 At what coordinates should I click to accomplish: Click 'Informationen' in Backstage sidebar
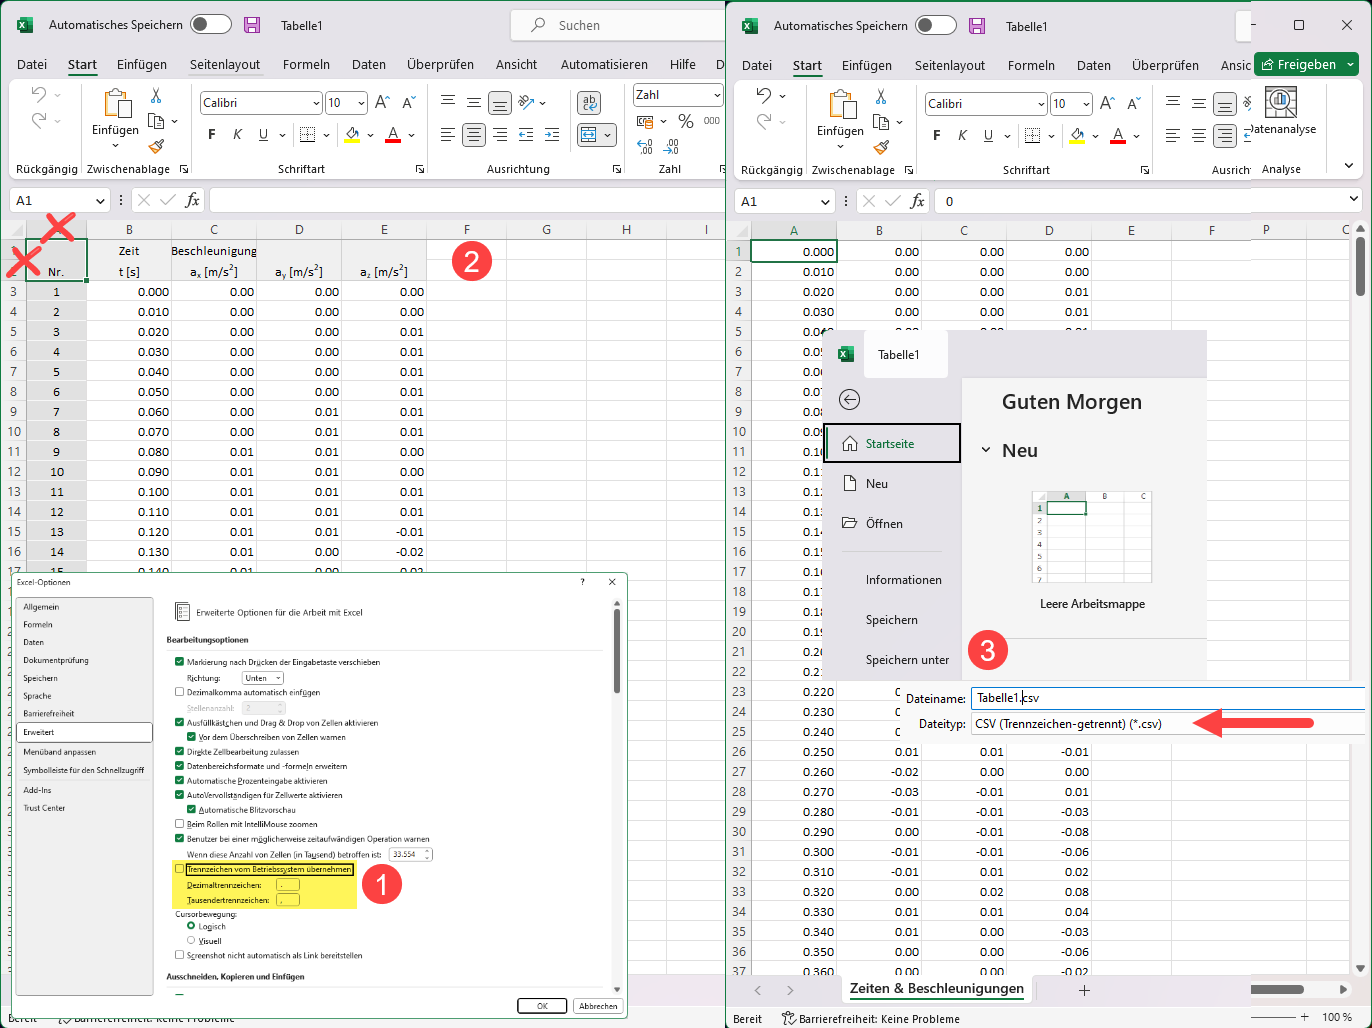(x=904, y=580)
